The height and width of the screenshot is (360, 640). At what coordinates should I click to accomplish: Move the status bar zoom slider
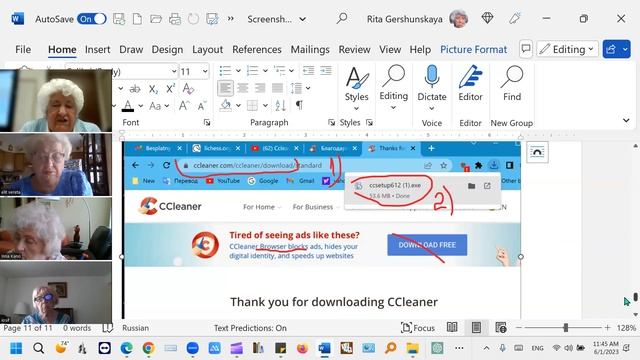tap(565, 327)
